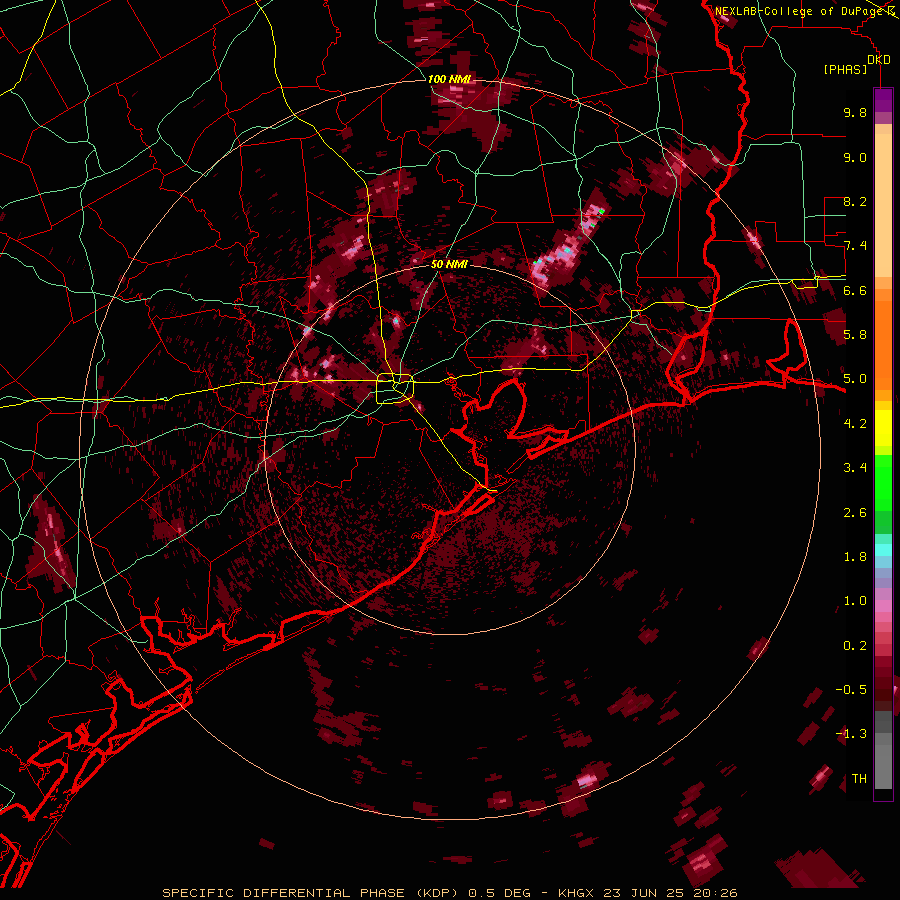Click the 4.2 value on the color scale
Screen dimensions: 900x900
tap(855, 424)
